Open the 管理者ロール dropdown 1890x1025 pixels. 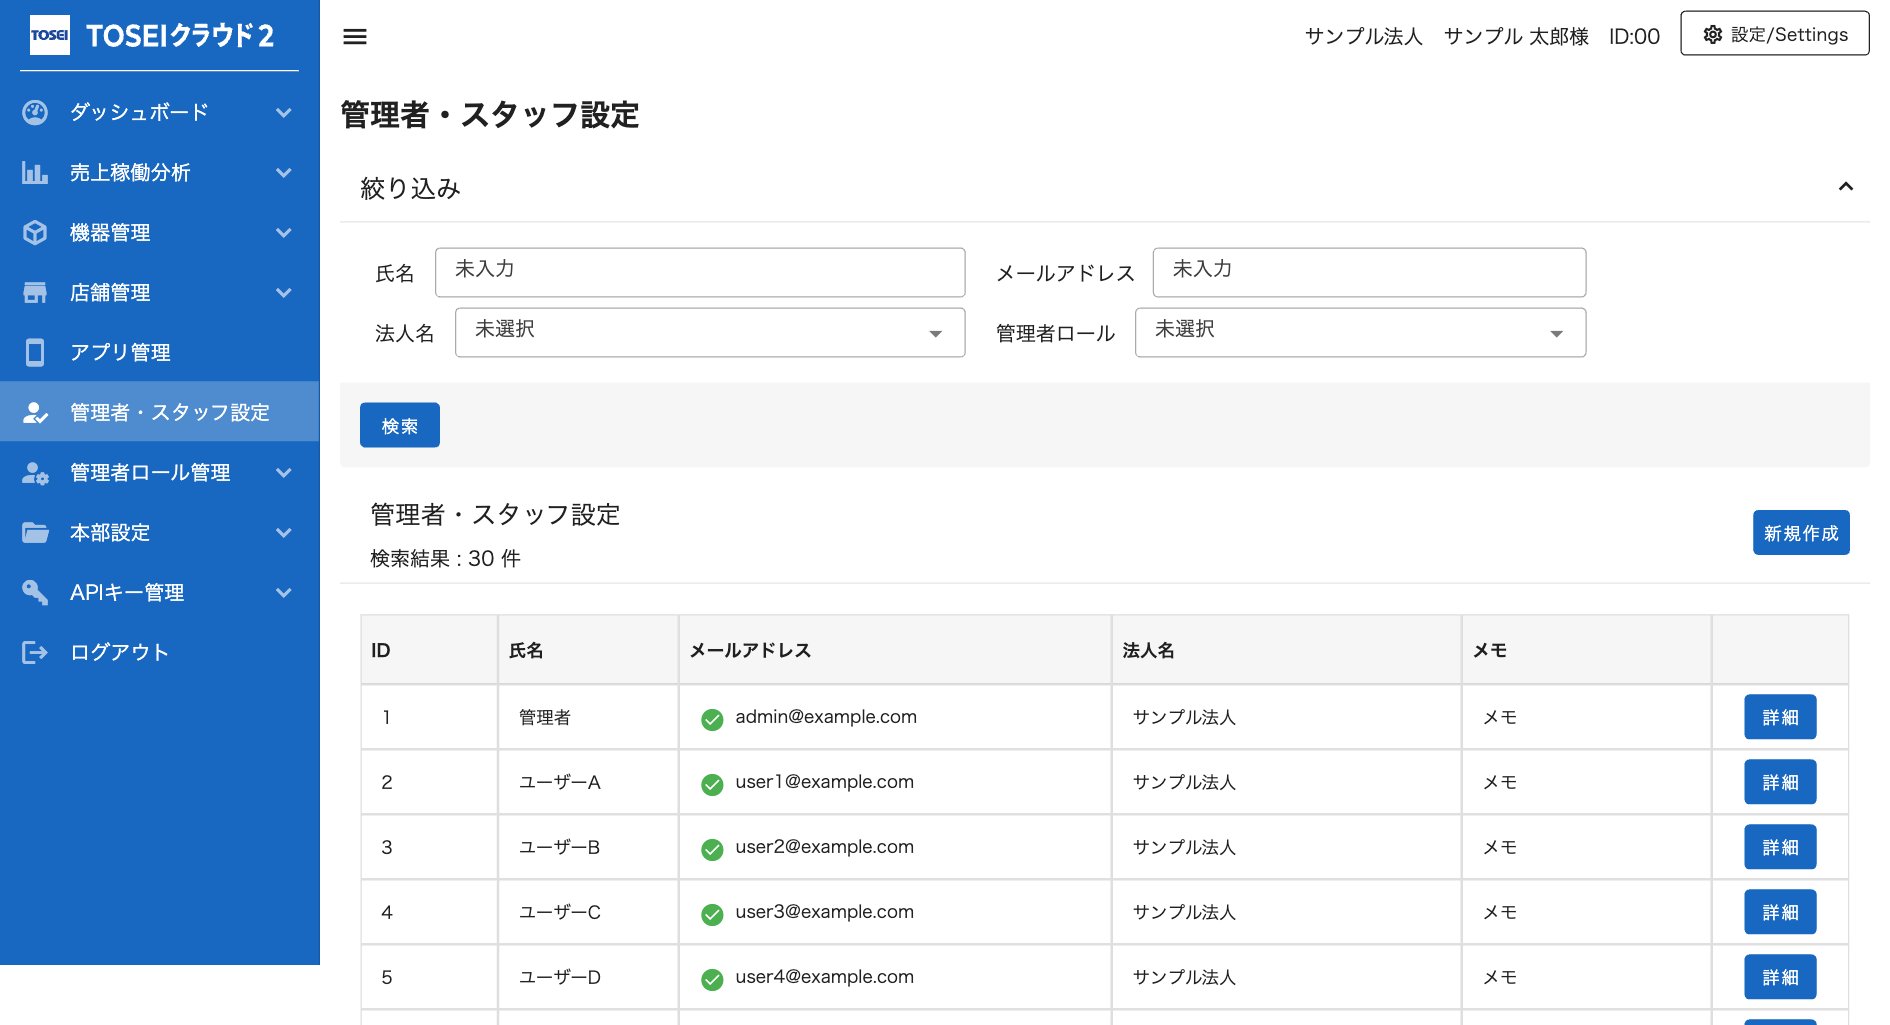pyautogui.click(x=1360, y=332)
